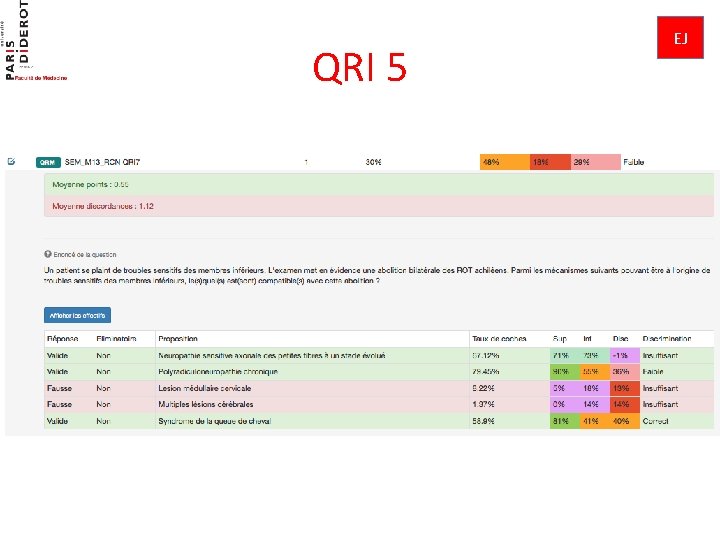The width and height of the screenshot is (720, 540).
Task: Click the Taux de coches column header
Action: point(499,339)
